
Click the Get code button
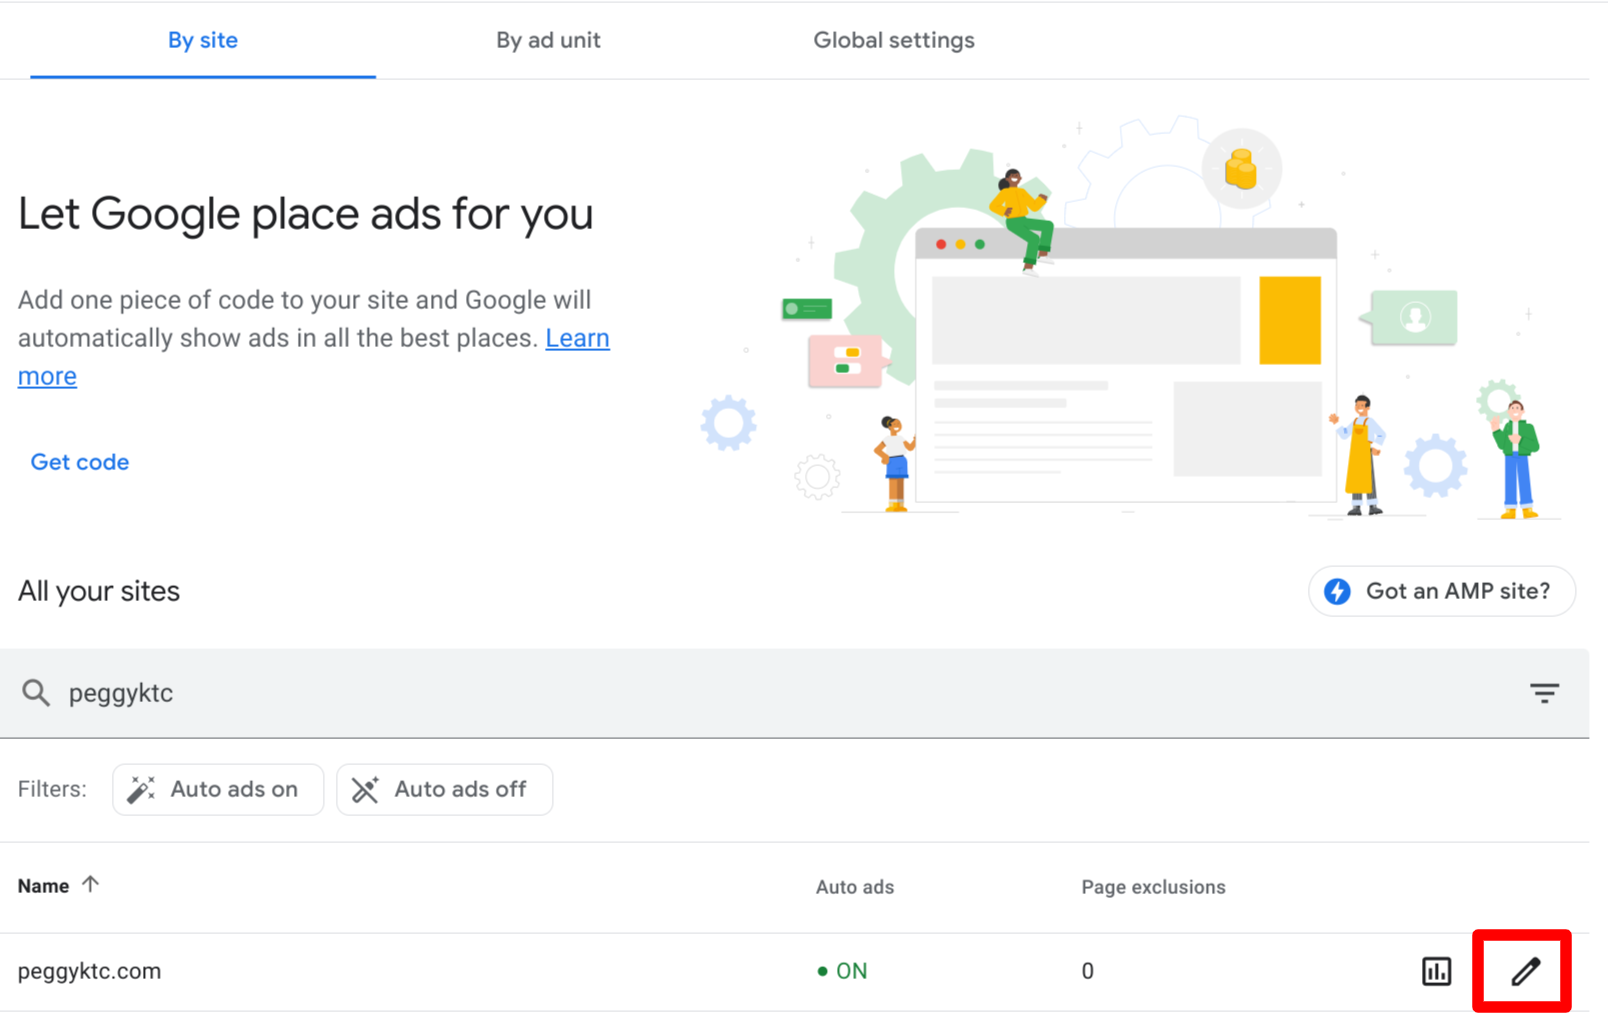(79, 461)
